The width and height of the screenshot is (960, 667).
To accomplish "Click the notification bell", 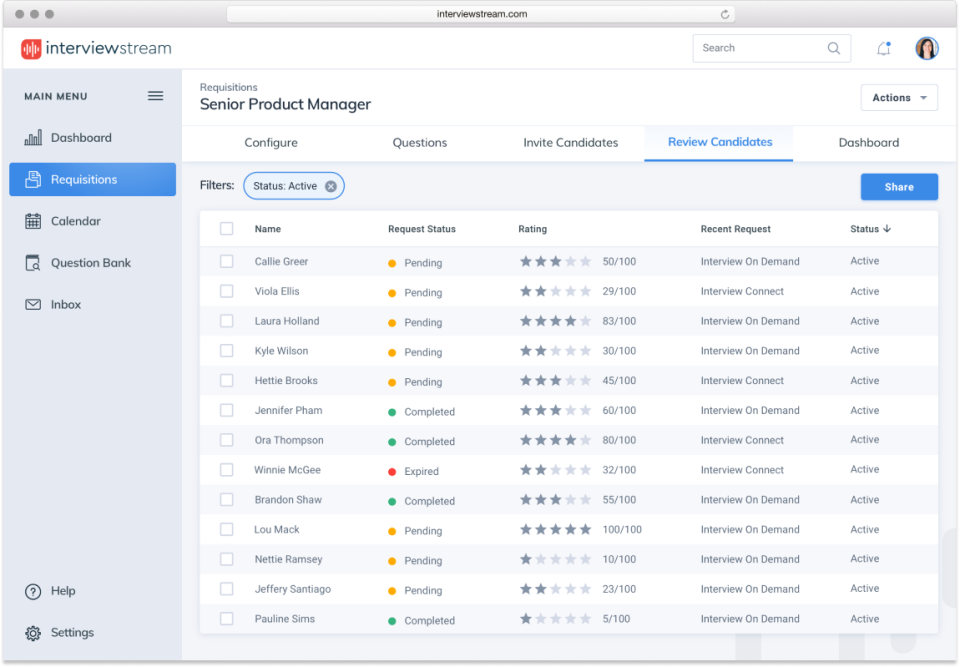I will click(x=884, y=47).
